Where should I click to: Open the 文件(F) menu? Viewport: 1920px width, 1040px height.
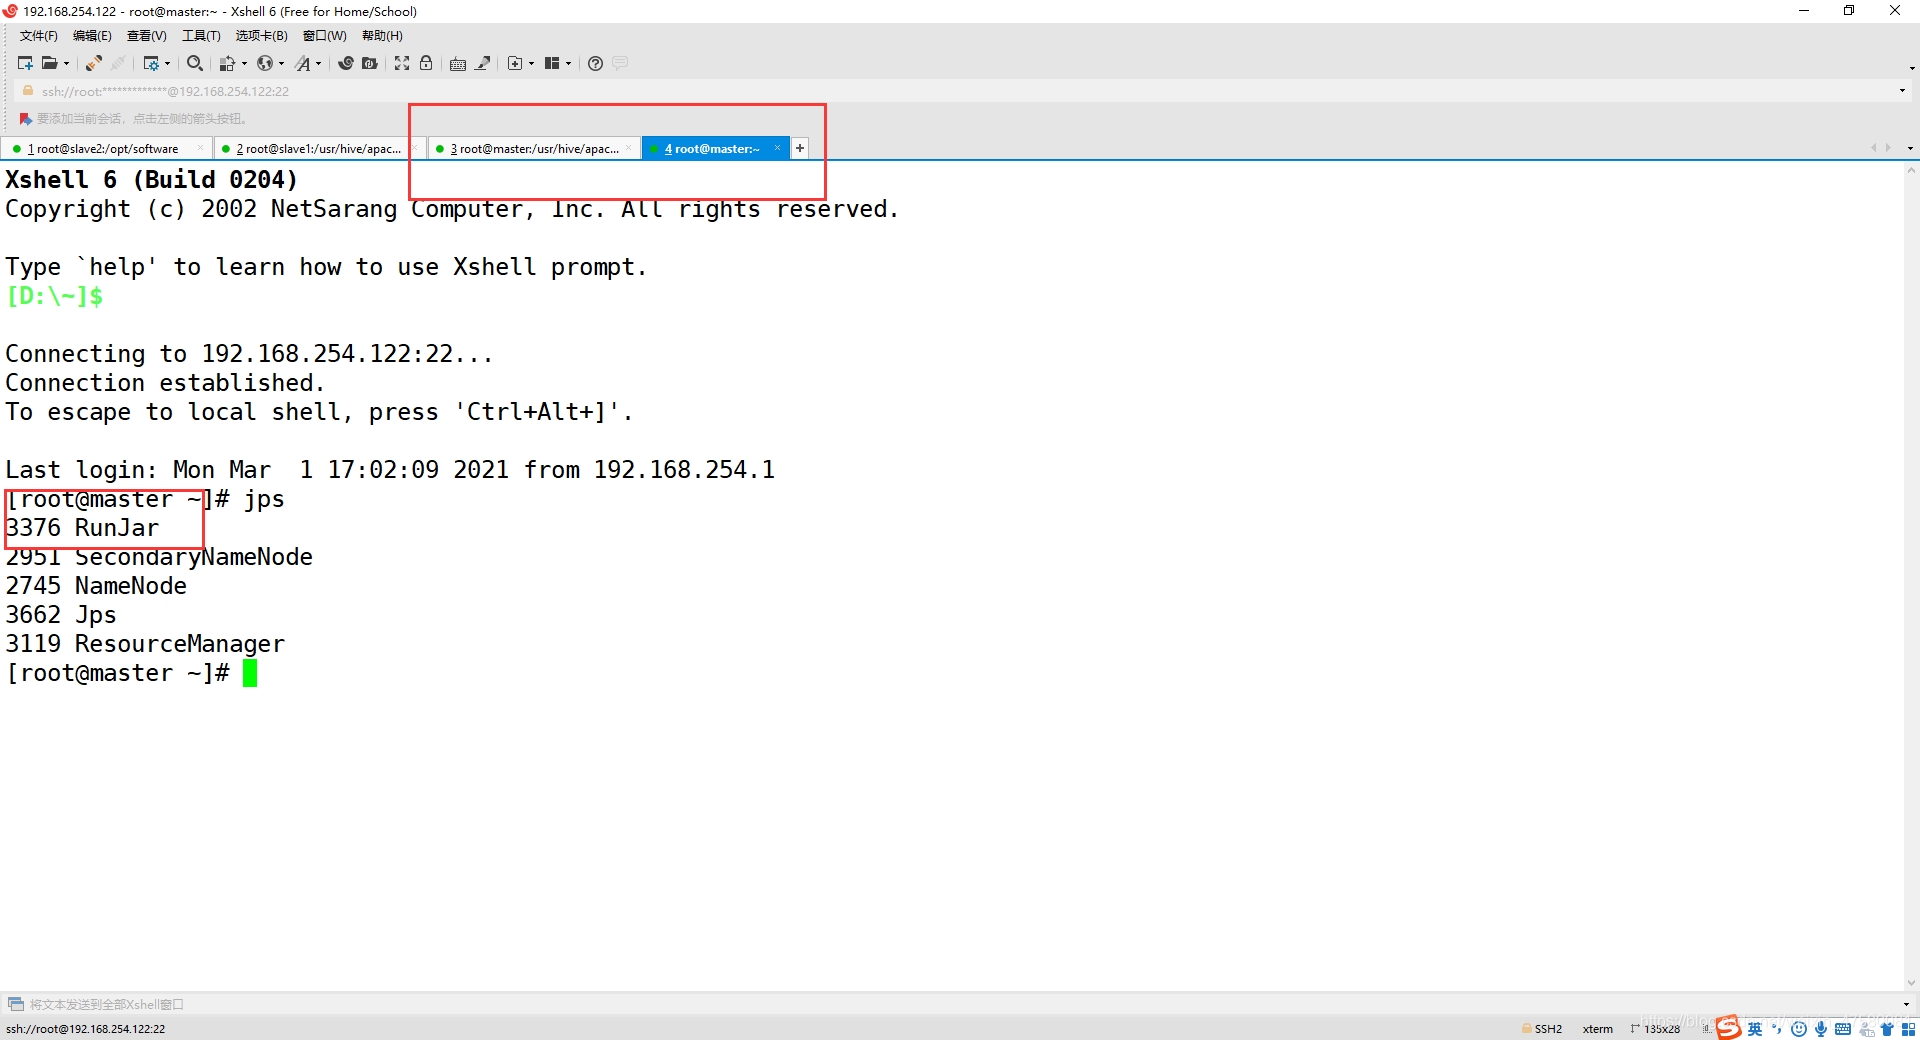pyautogui.click(x=39, y=36)
